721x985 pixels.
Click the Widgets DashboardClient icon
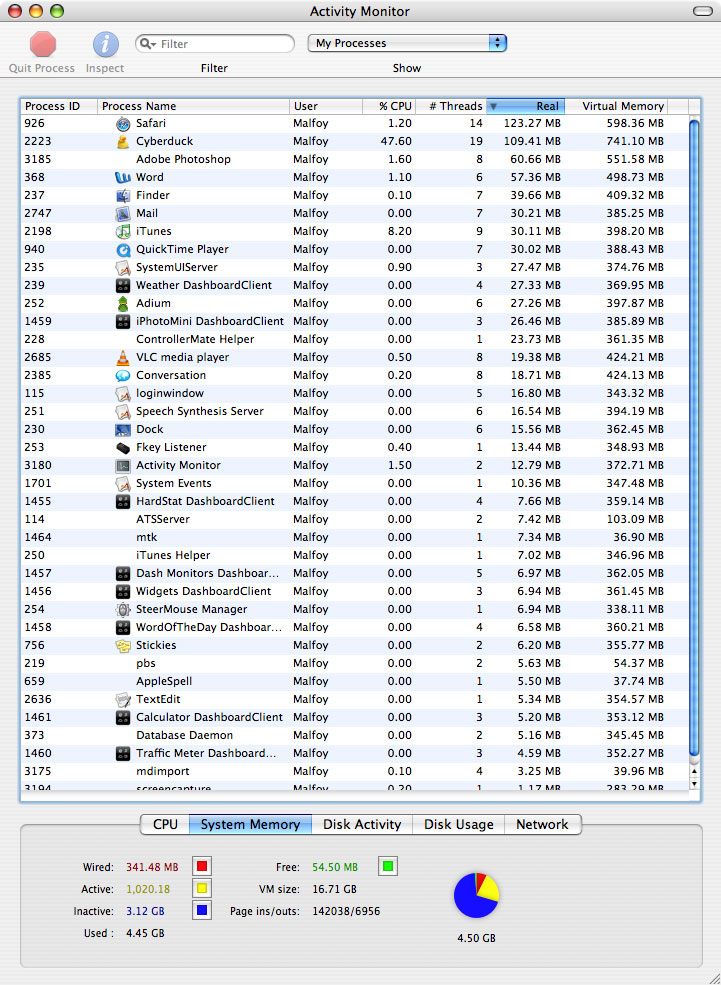pos(123,592)
